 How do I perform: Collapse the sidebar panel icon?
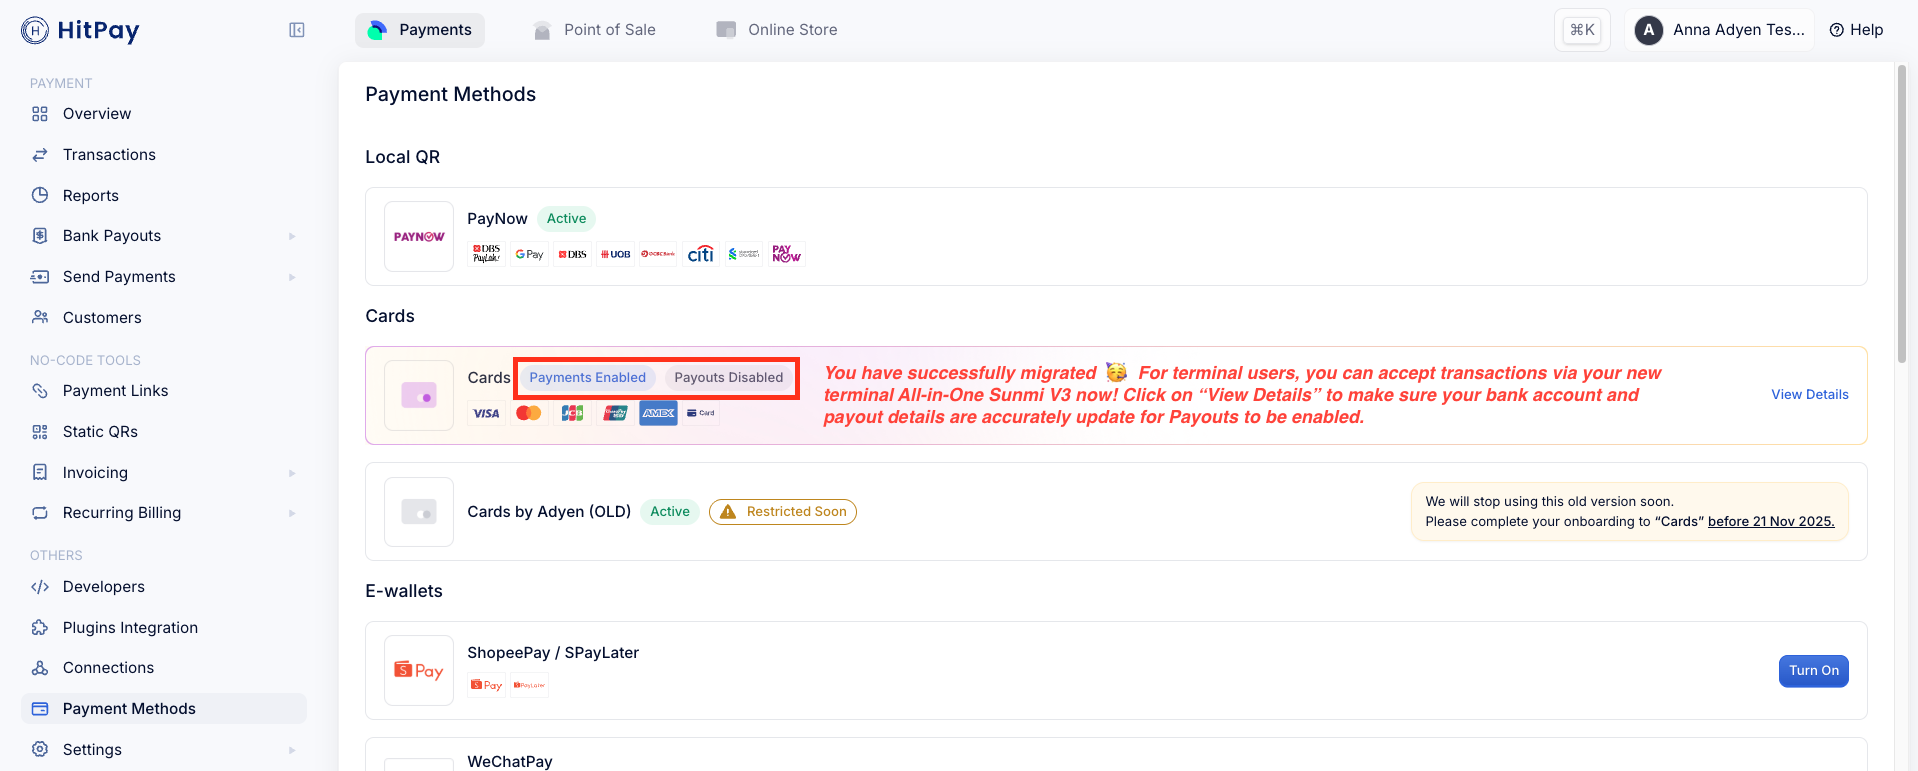click(297, 30)
